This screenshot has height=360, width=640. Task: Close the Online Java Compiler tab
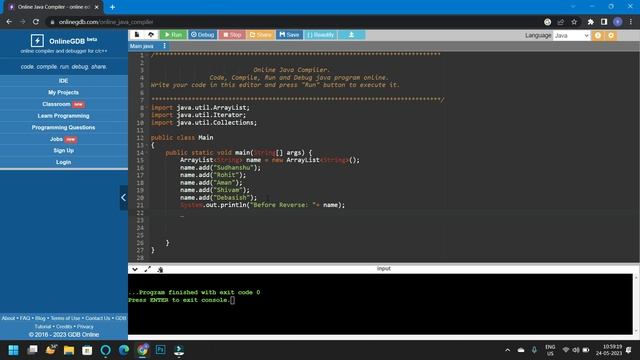coord(97,7)
